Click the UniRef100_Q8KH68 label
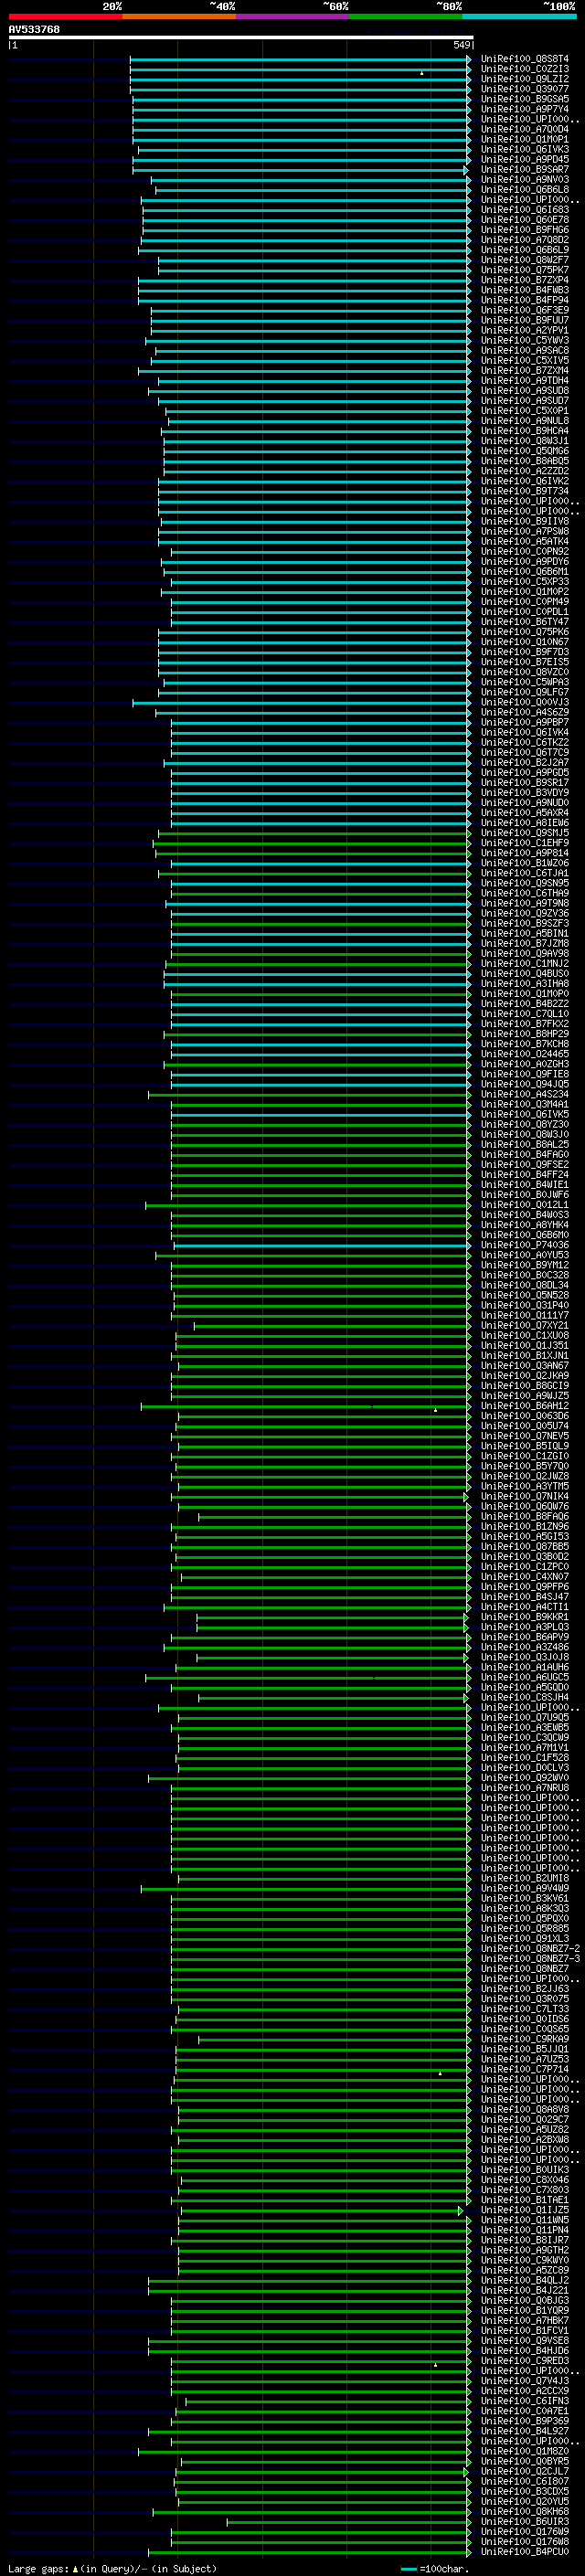This screenshot has height=2576, width=585. (x=524, y=2511)
